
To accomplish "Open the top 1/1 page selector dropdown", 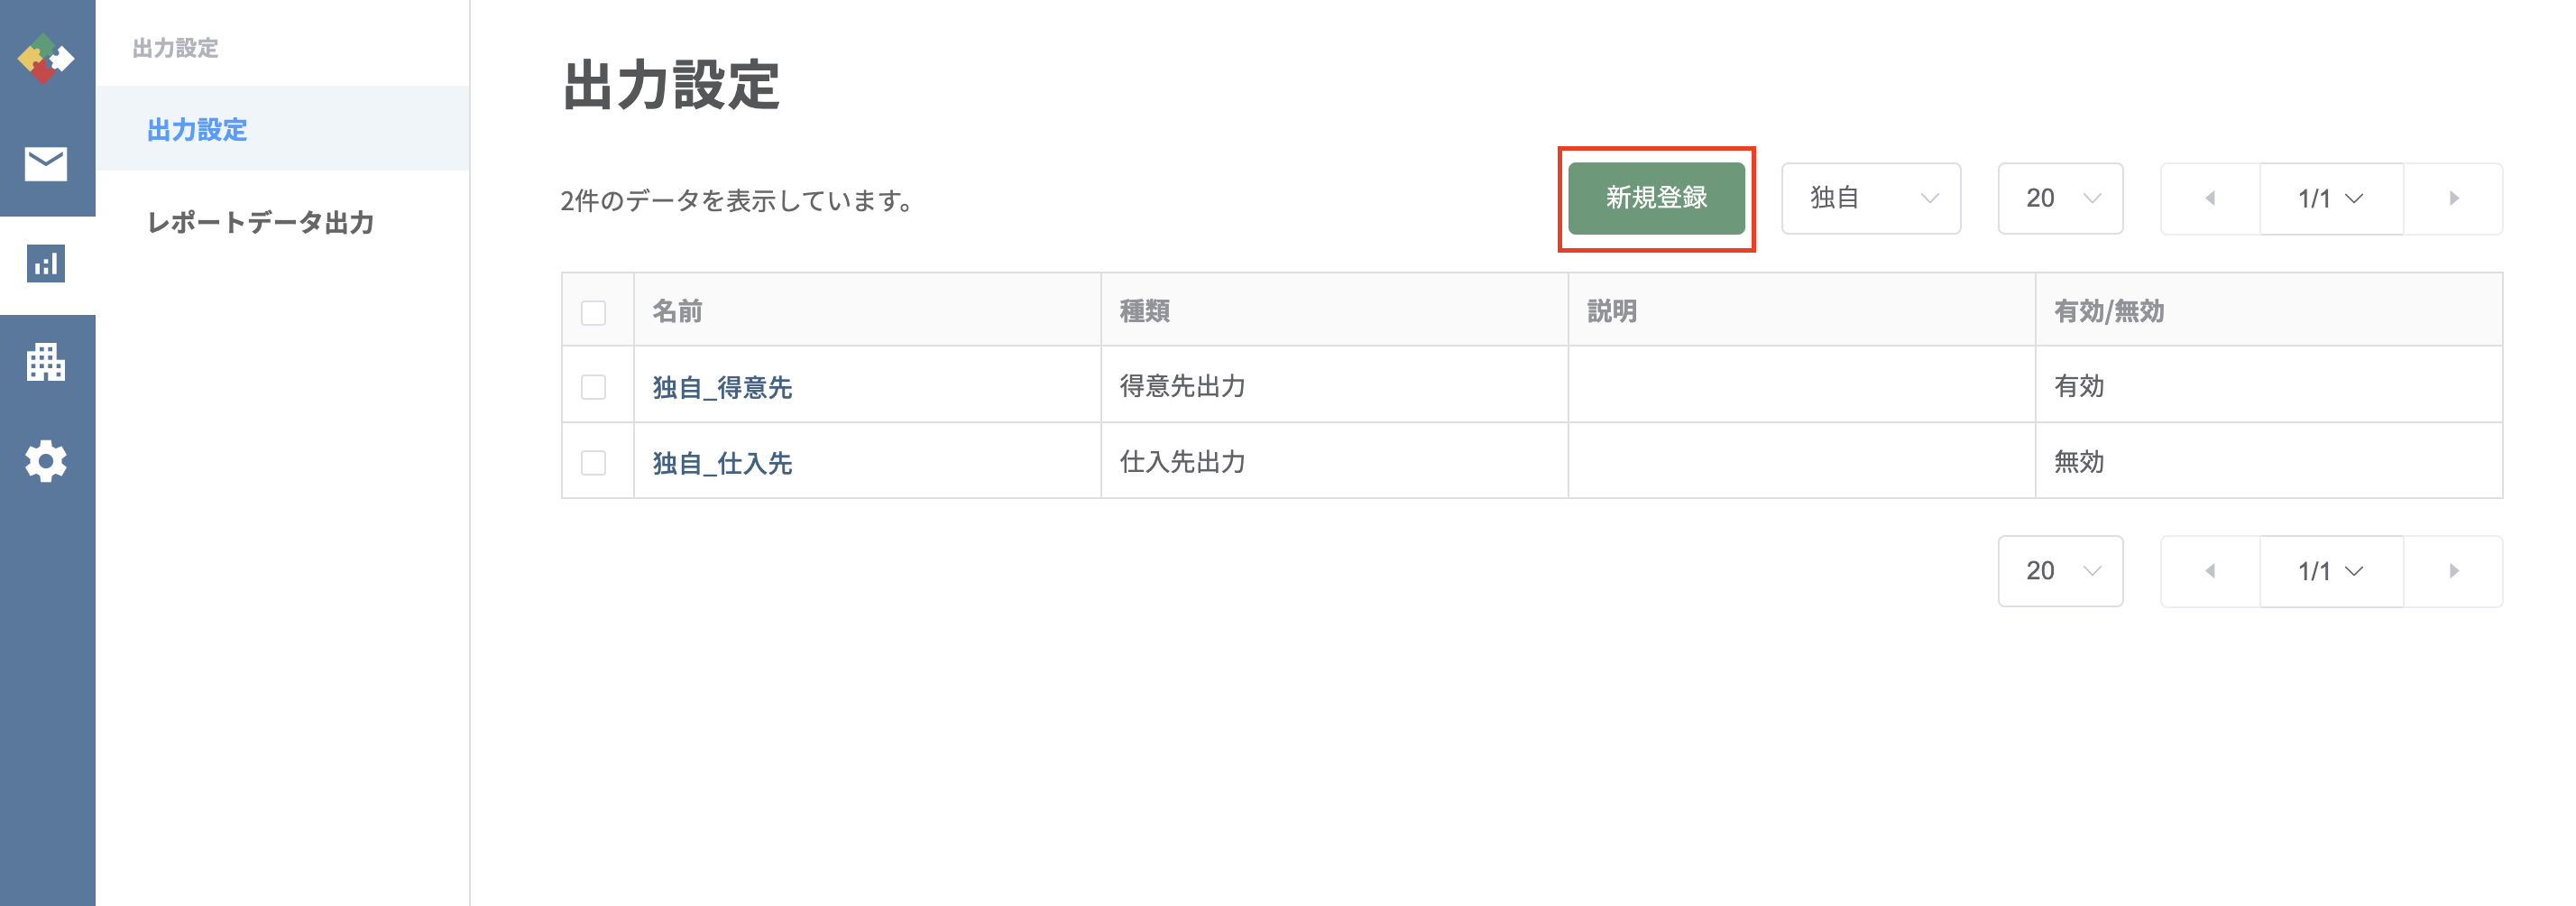I will [2331, 199].
